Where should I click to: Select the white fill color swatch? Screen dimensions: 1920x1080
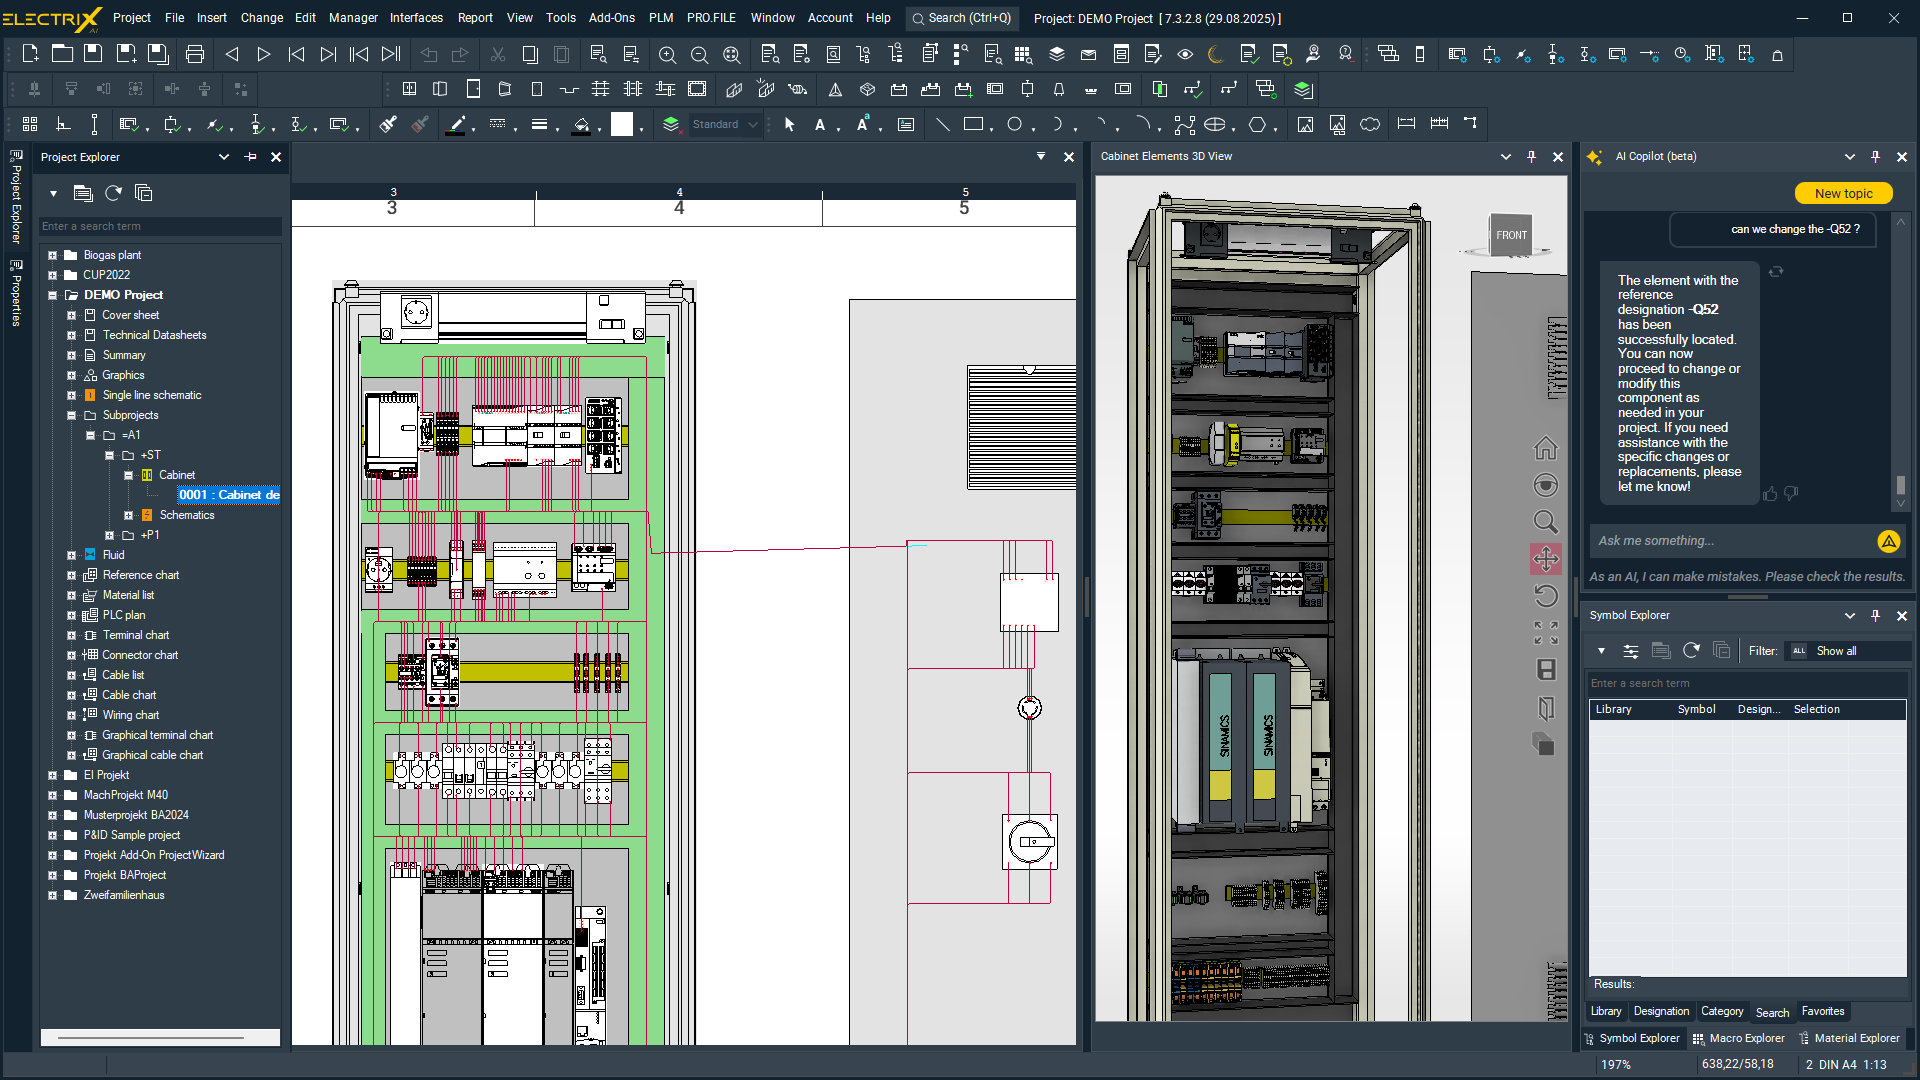click(622, 125)
